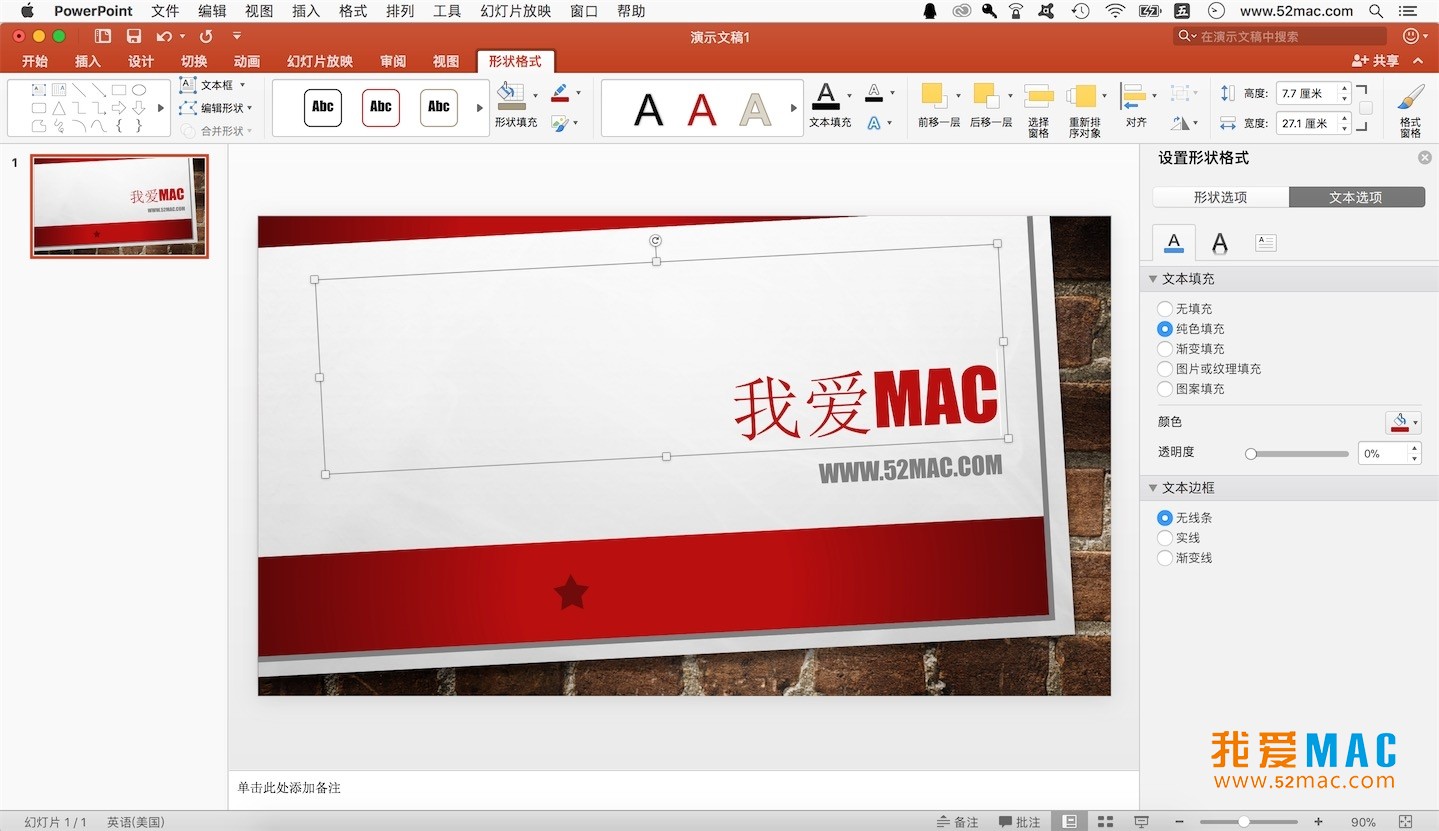Image resolution: width=1439 pixels, height=831 pixels.
Task: Adjust the transparency (透明度) slider
Action: tap(1299, 454)
